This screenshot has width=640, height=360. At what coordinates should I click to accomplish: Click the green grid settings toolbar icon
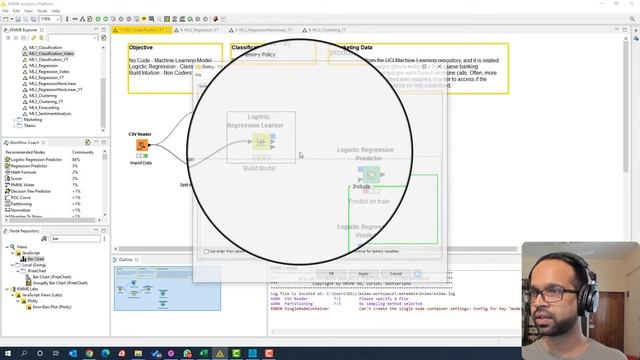click(x=167, y=19)
